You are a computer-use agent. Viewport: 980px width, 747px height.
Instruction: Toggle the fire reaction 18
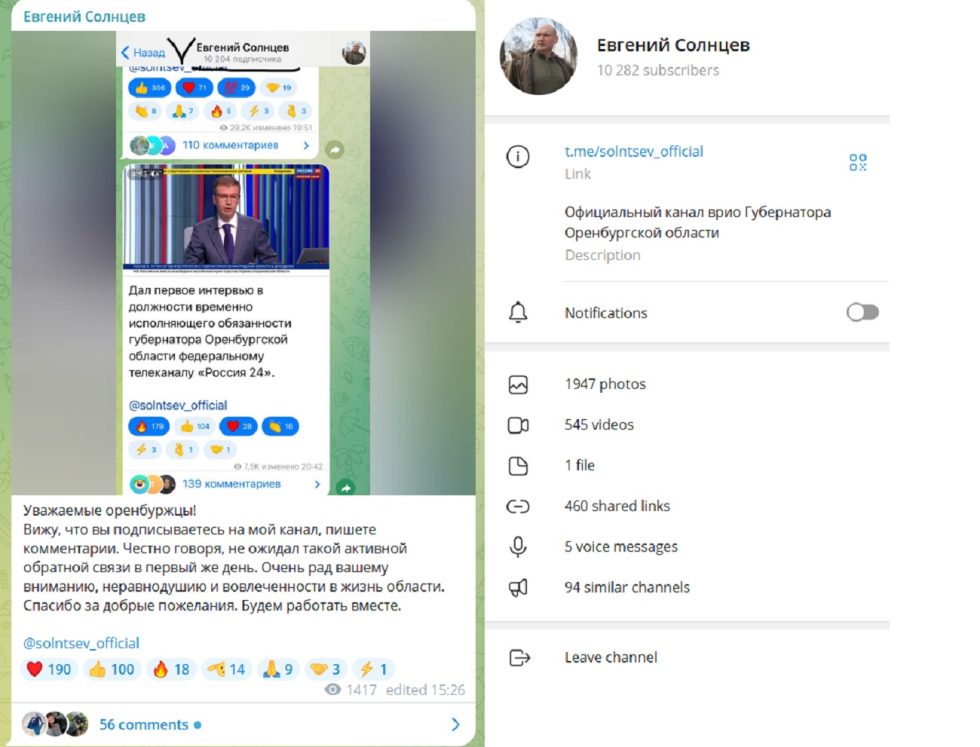click(171, 669)
